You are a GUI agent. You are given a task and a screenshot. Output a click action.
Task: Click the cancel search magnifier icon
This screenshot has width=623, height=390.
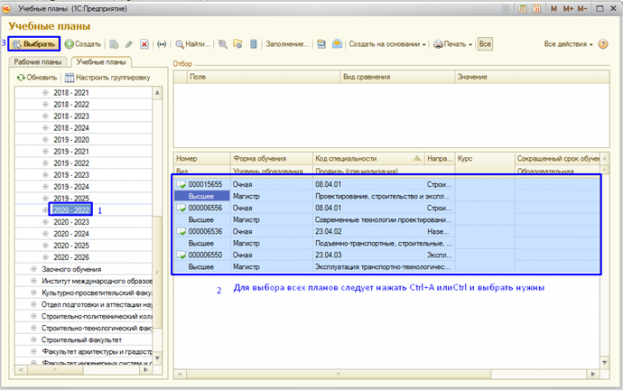pyautogui.click(x=223, y=44)
